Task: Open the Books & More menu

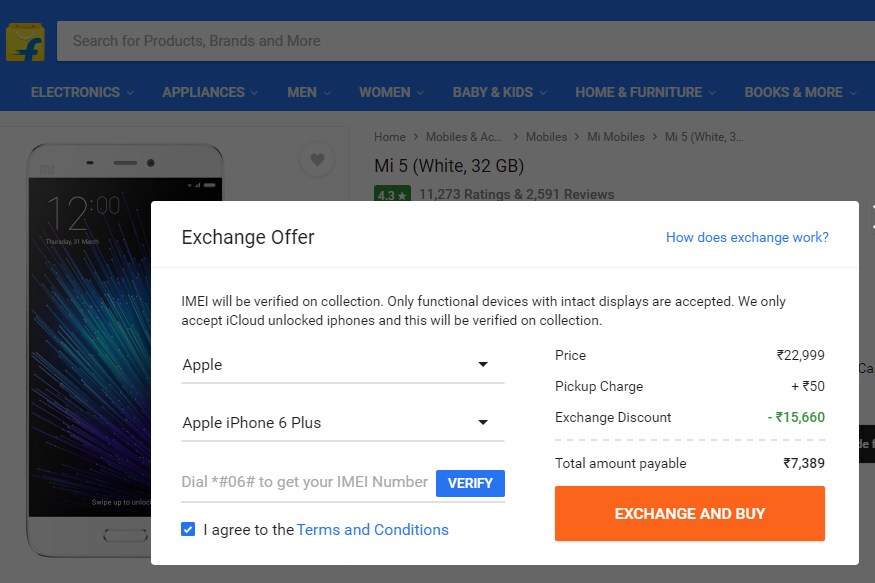Action: point(800,92)
